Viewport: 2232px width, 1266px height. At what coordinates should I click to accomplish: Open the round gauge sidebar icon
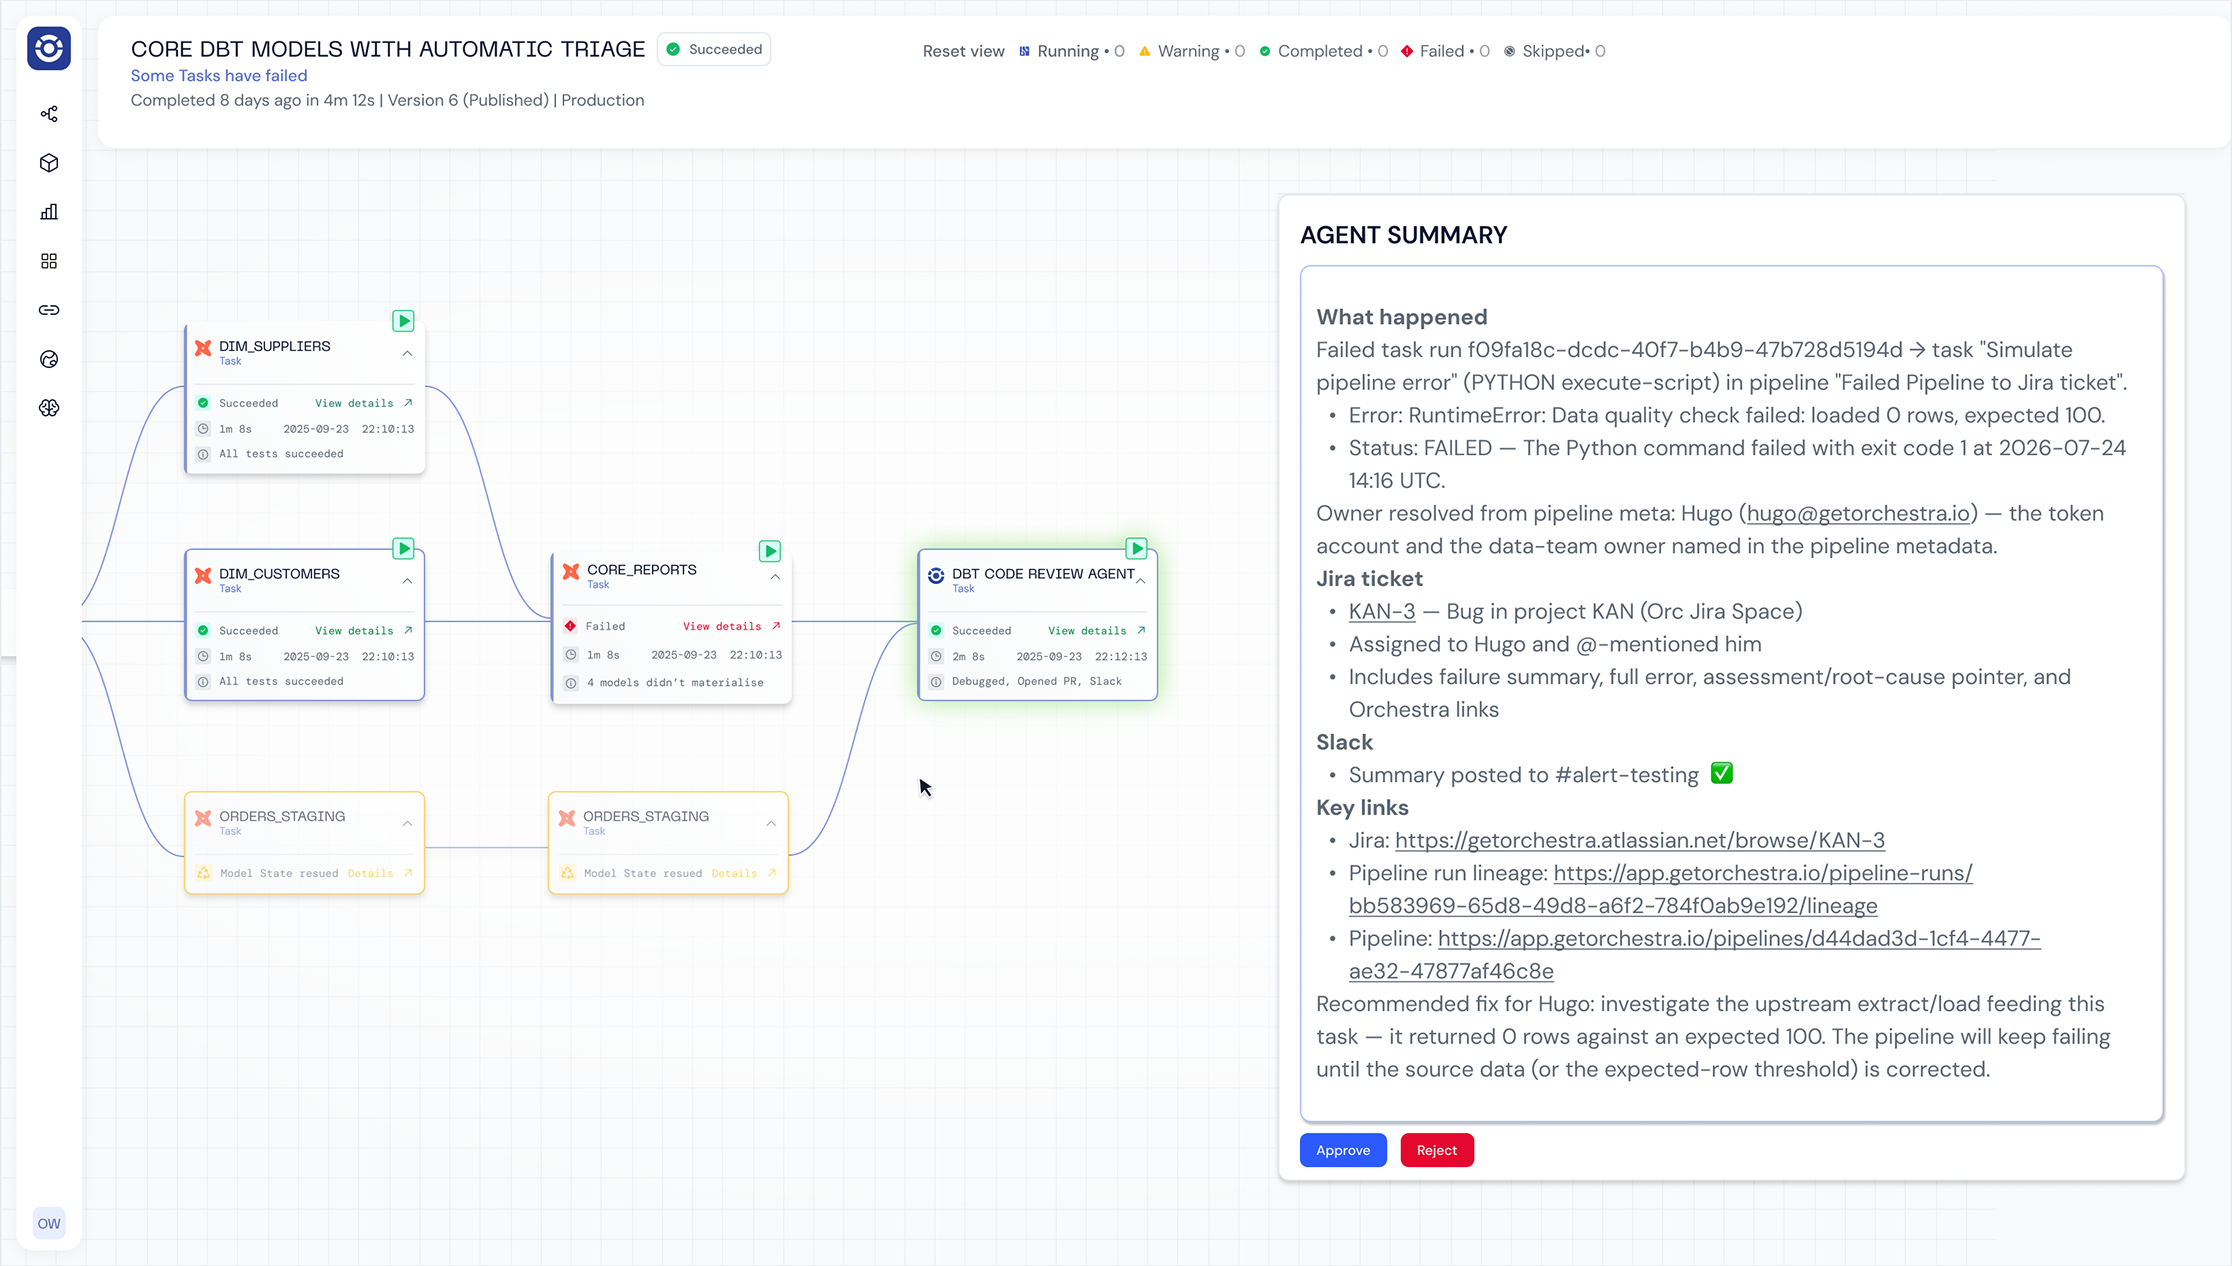click(49, 359)
